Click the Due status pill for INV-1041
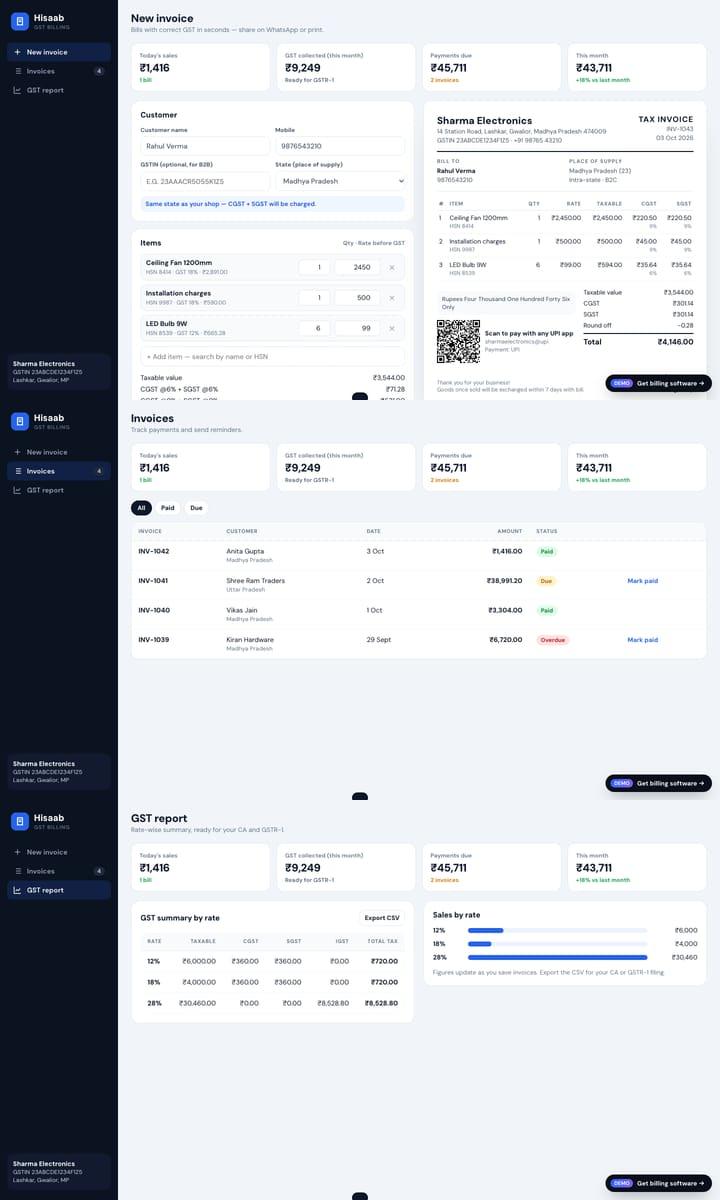The height and width of the screenshot is (1200, 720). [x=546, y=581]
